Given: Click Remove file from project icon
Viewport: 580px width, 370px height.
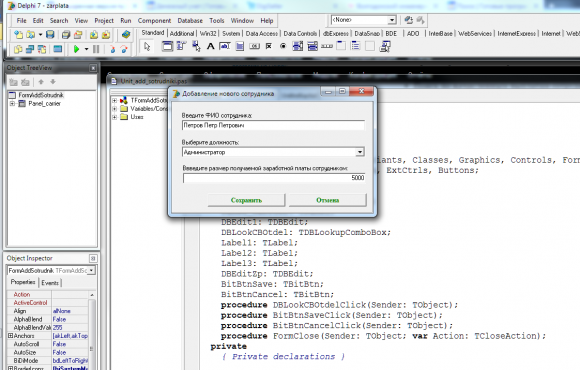Looking at the screenshot, I should [106, 35].
